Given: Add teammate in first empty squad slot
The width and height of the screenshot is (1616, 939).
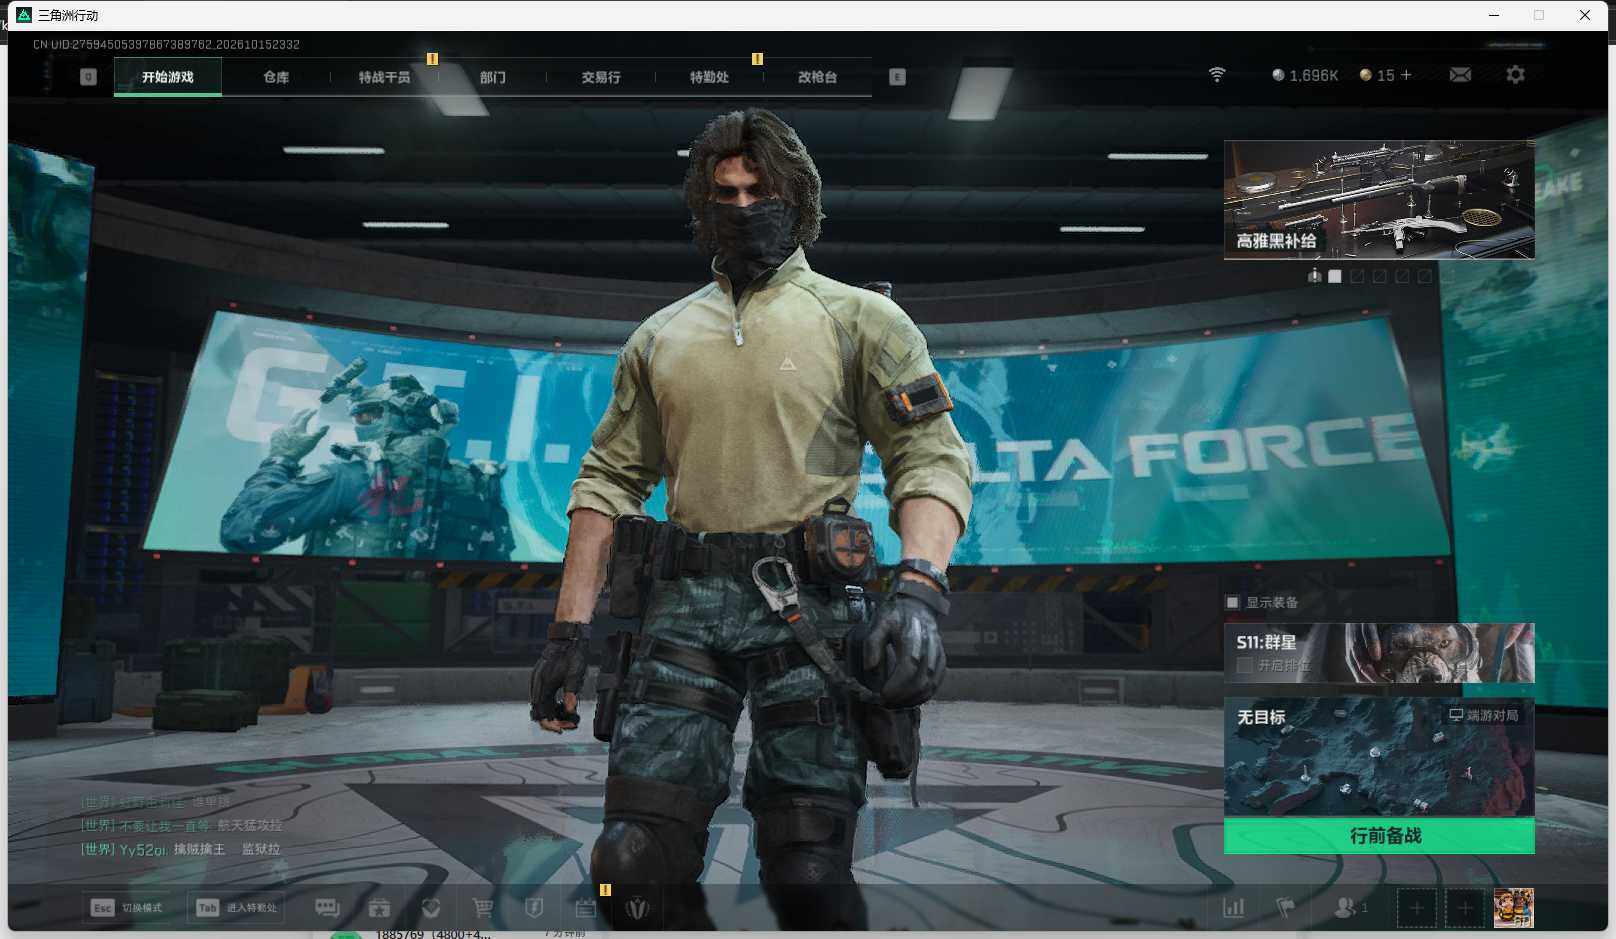Looking at the screenshot, I should tap(1416, 908).
